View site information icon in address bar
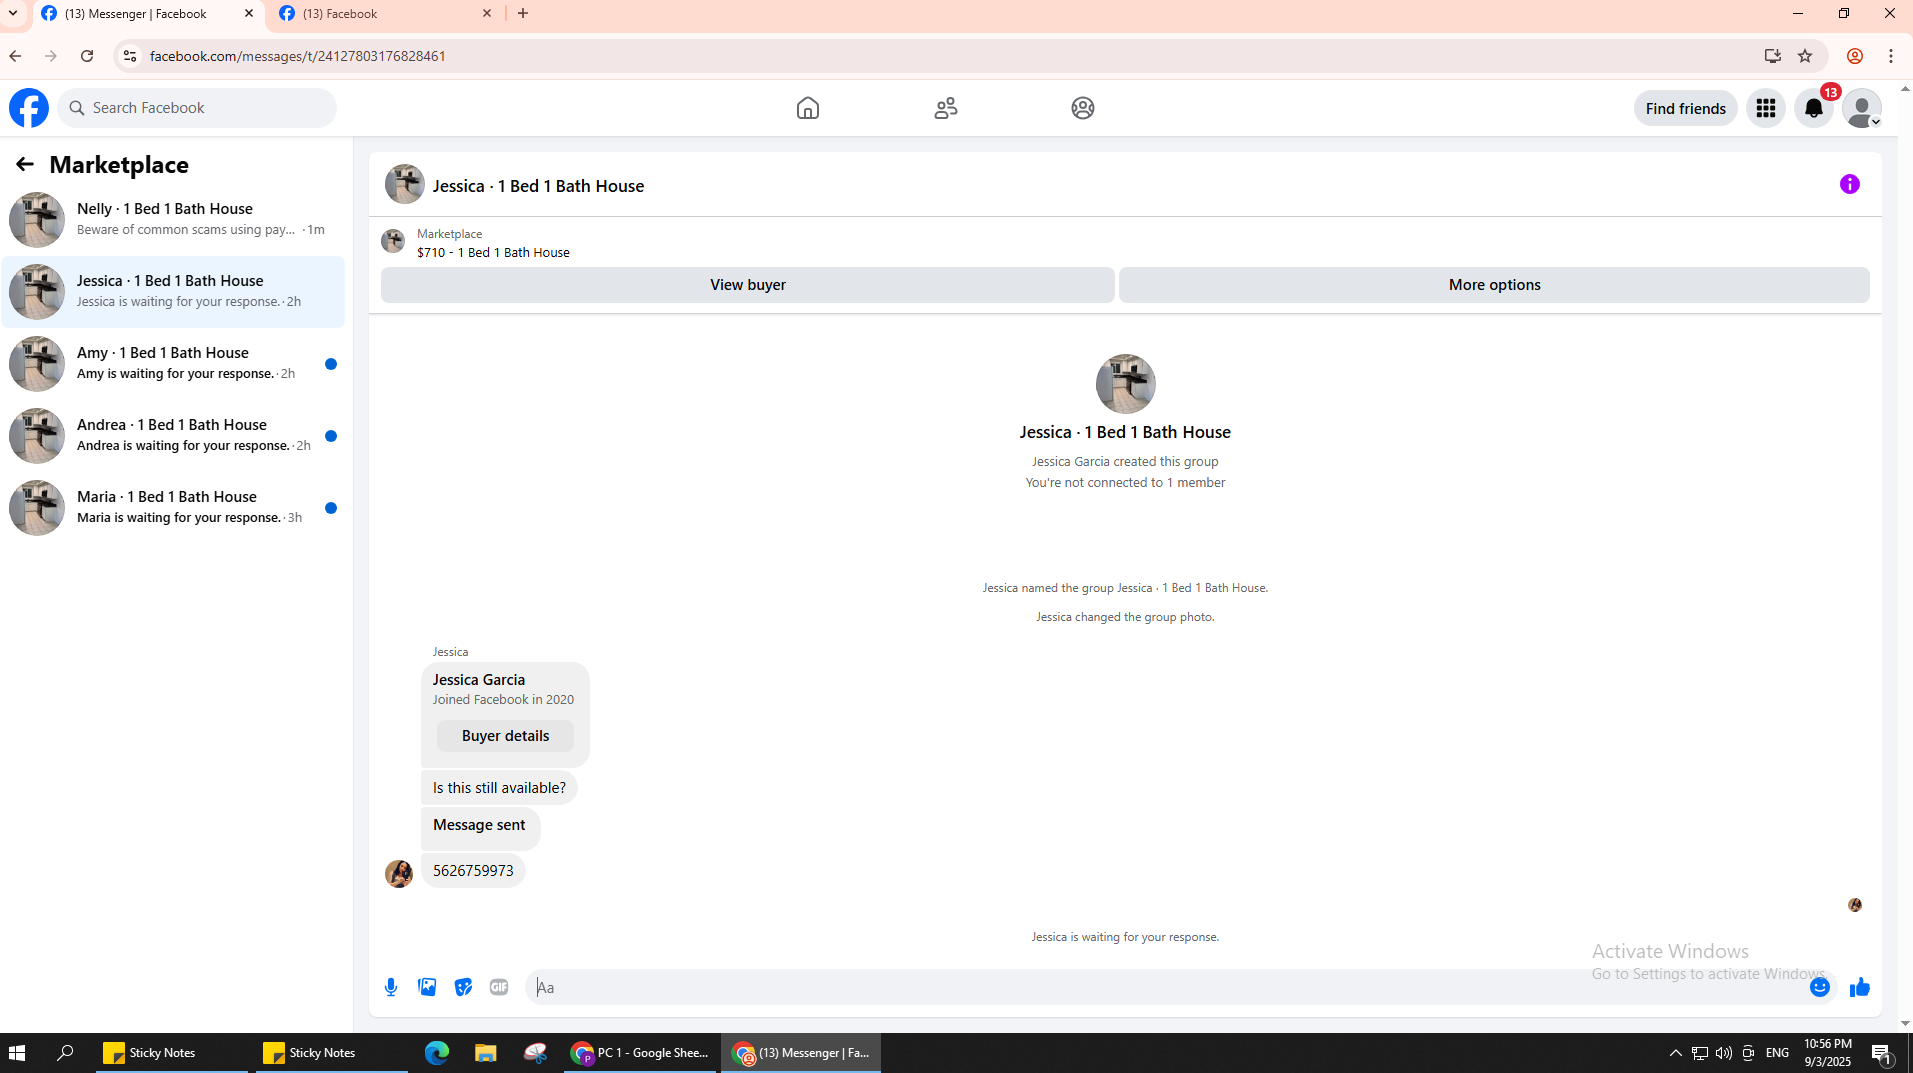Image resolution: width=1913 pixels, height=1073 pixels. click(129, 56)
